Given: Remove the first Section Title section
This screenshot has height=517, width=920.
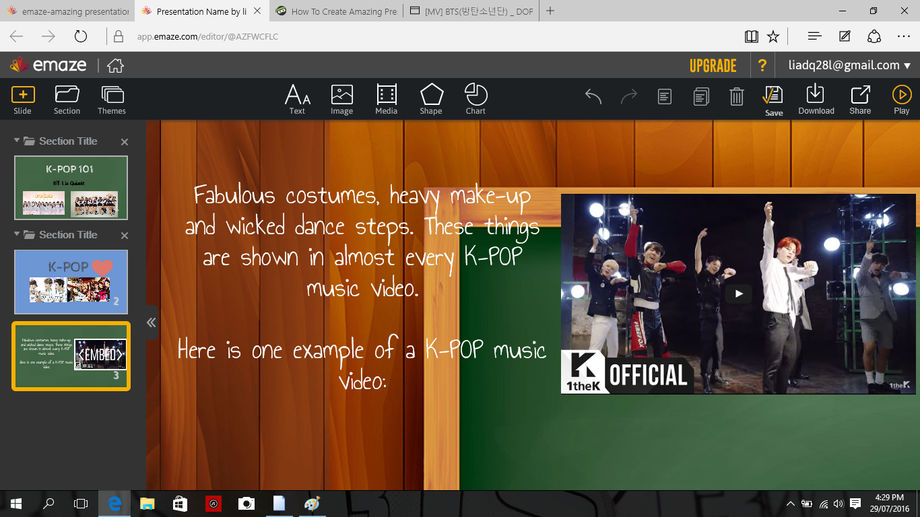Looking at the screenshot, I should [x=124, y=141].
